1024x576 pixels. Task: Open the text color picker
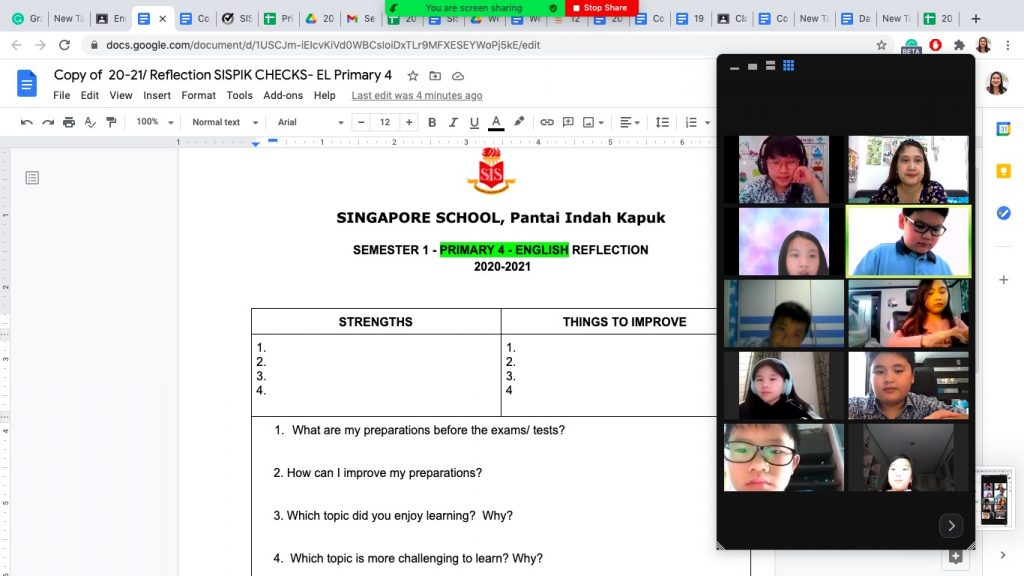[x=496, y=122]
